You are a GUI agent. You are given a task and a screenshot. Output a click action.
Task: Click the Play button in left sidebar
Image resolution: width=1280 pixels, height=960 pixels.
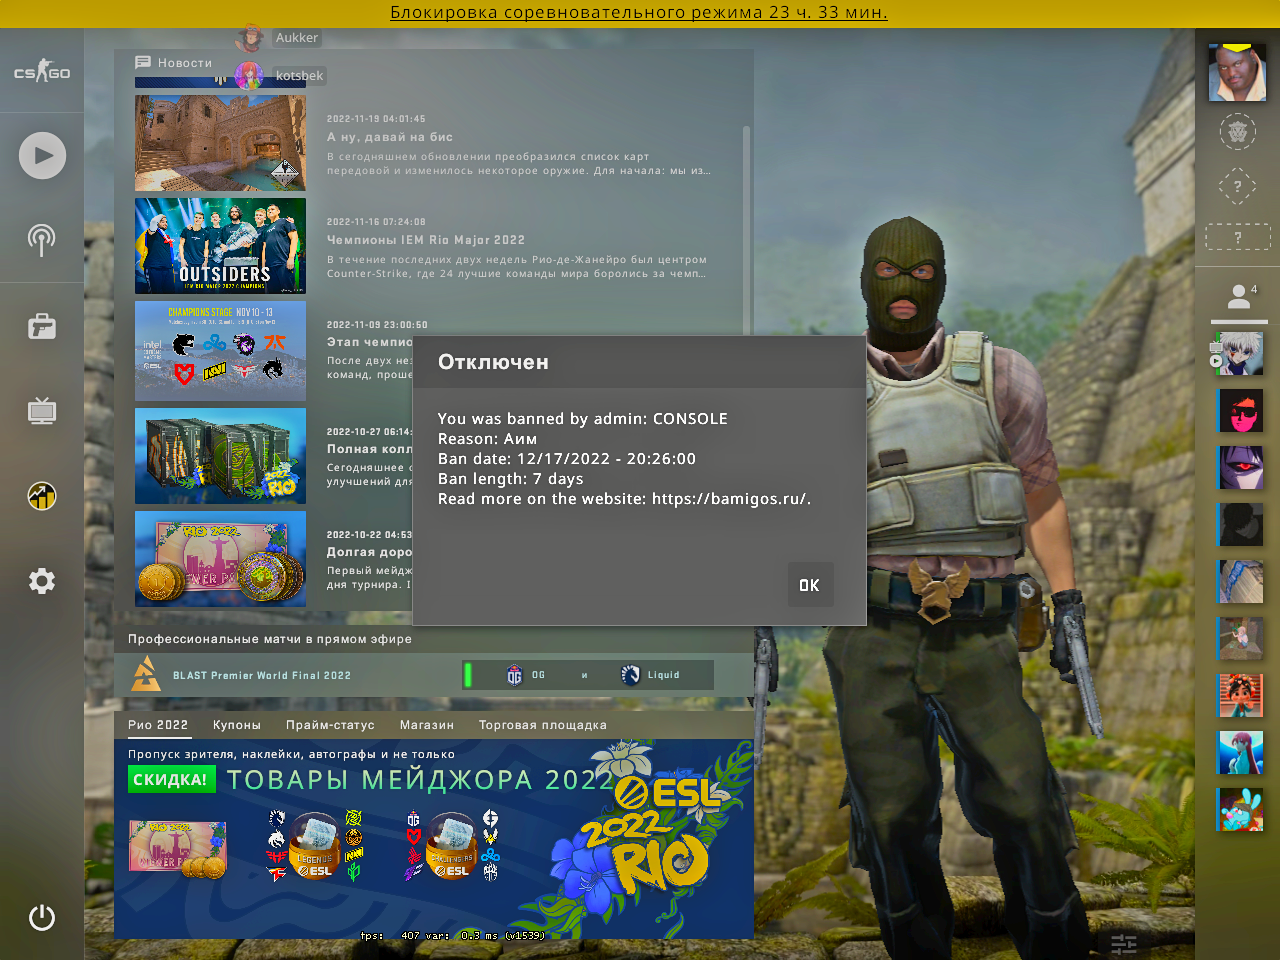[42, 156]
